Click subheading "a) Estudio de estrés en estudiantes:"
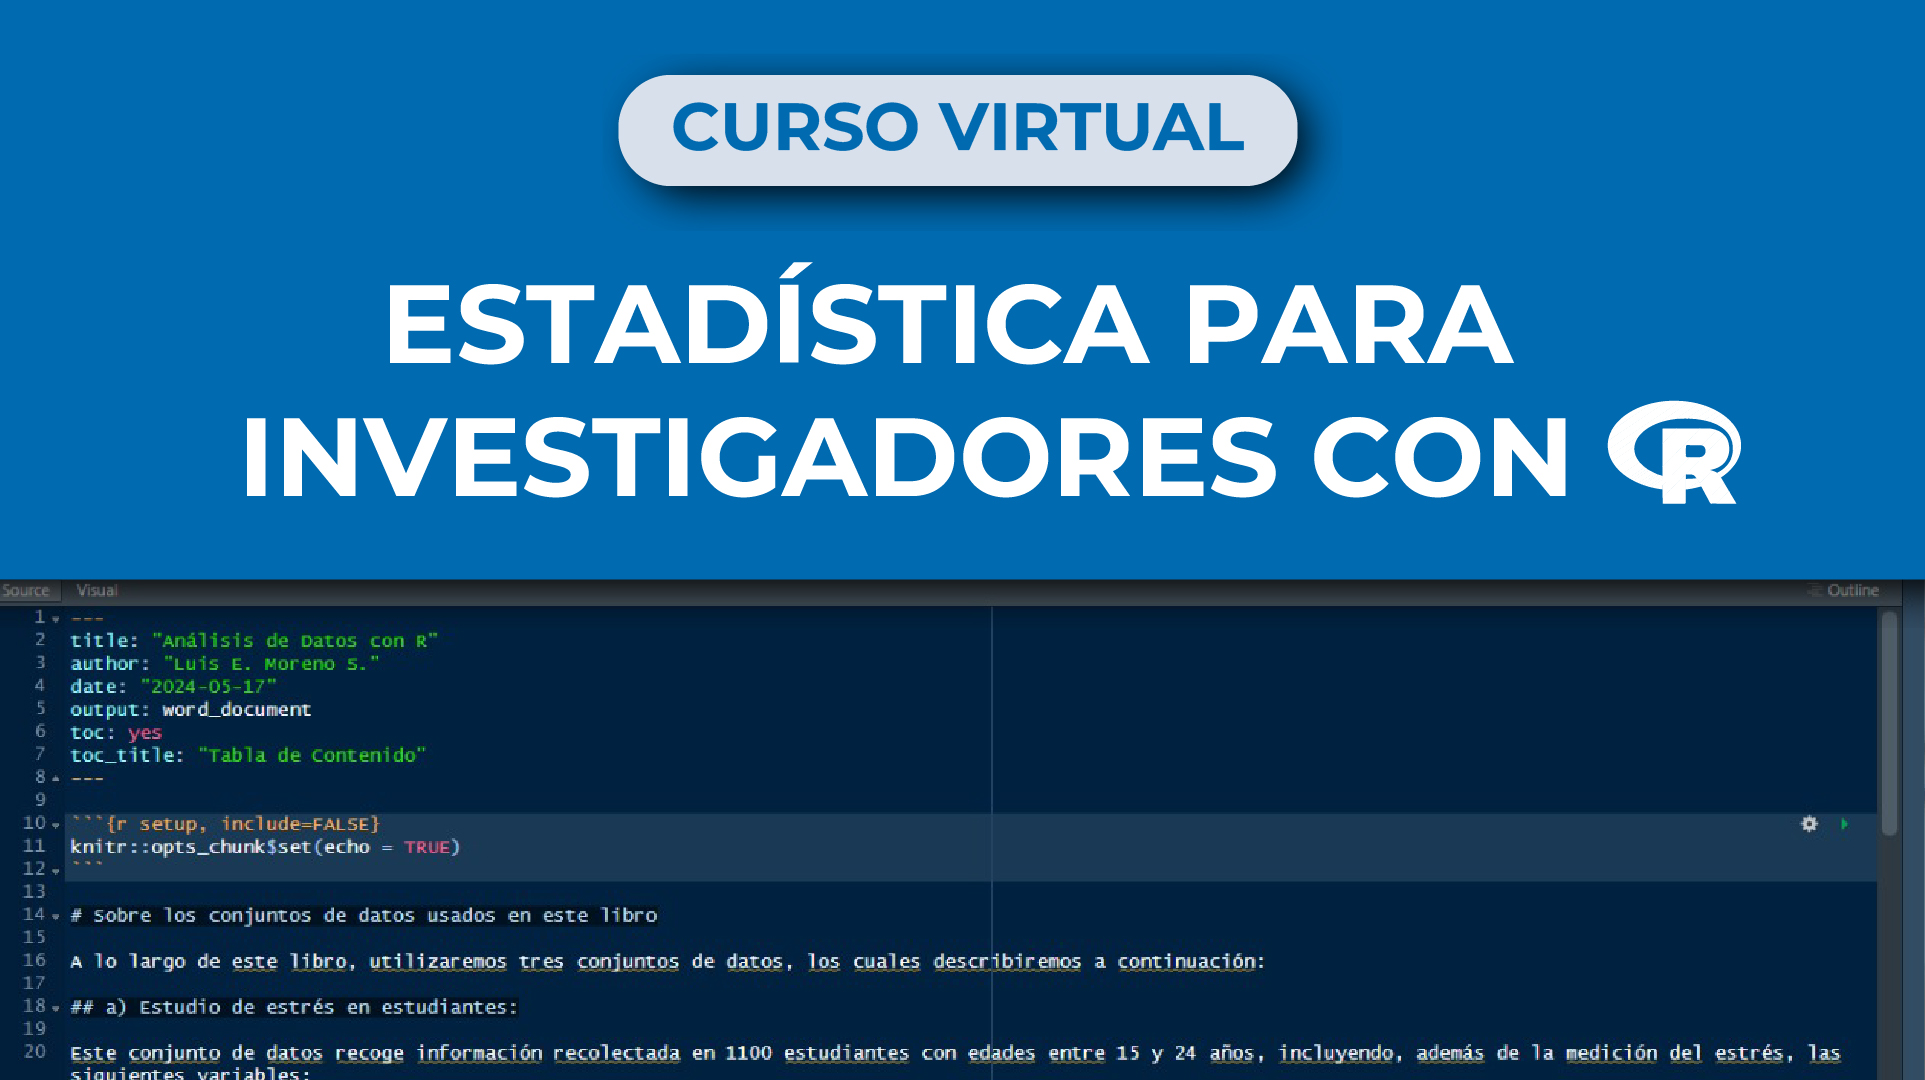This screenshot has width=1925, height=1080. tap(294, 1008)
